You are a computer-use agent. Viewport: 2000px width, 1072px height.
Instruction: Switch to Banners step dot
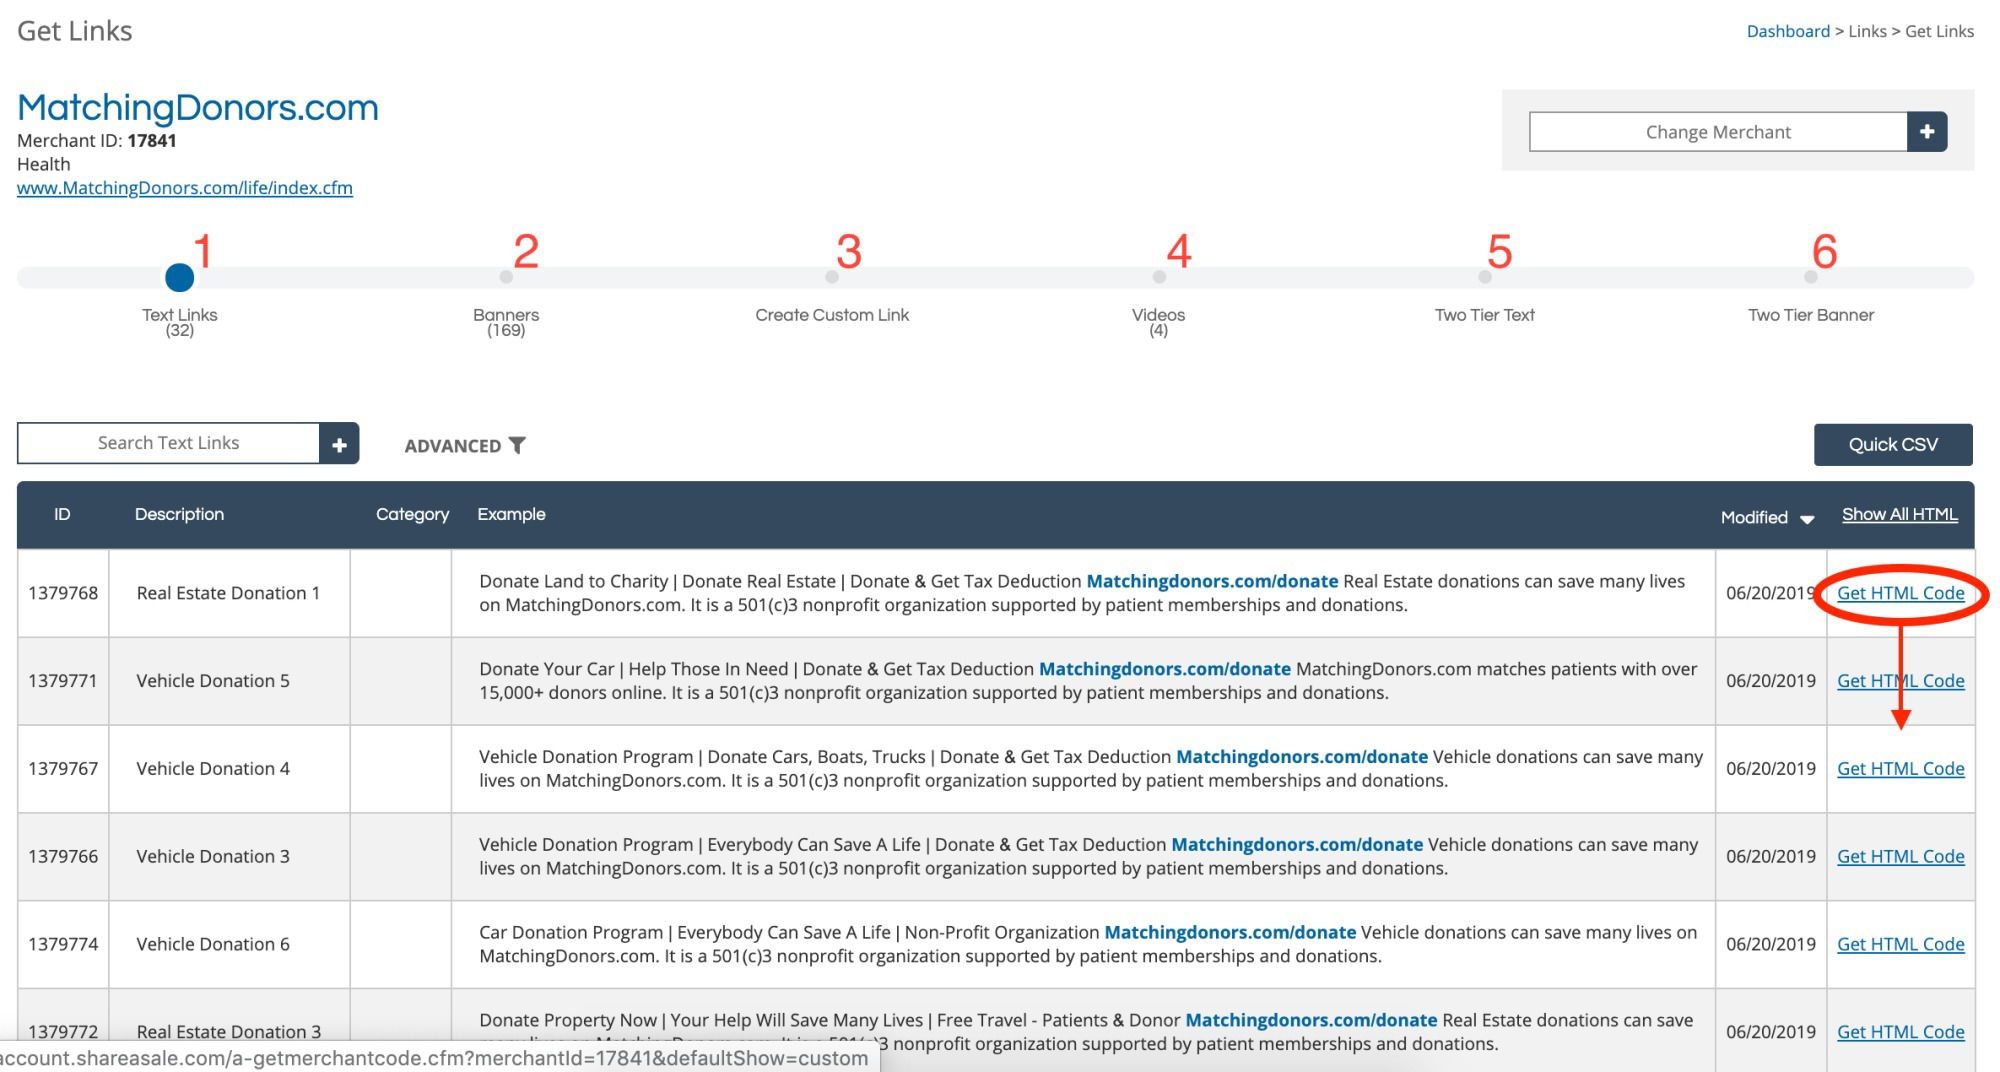(x=506, y=277)
